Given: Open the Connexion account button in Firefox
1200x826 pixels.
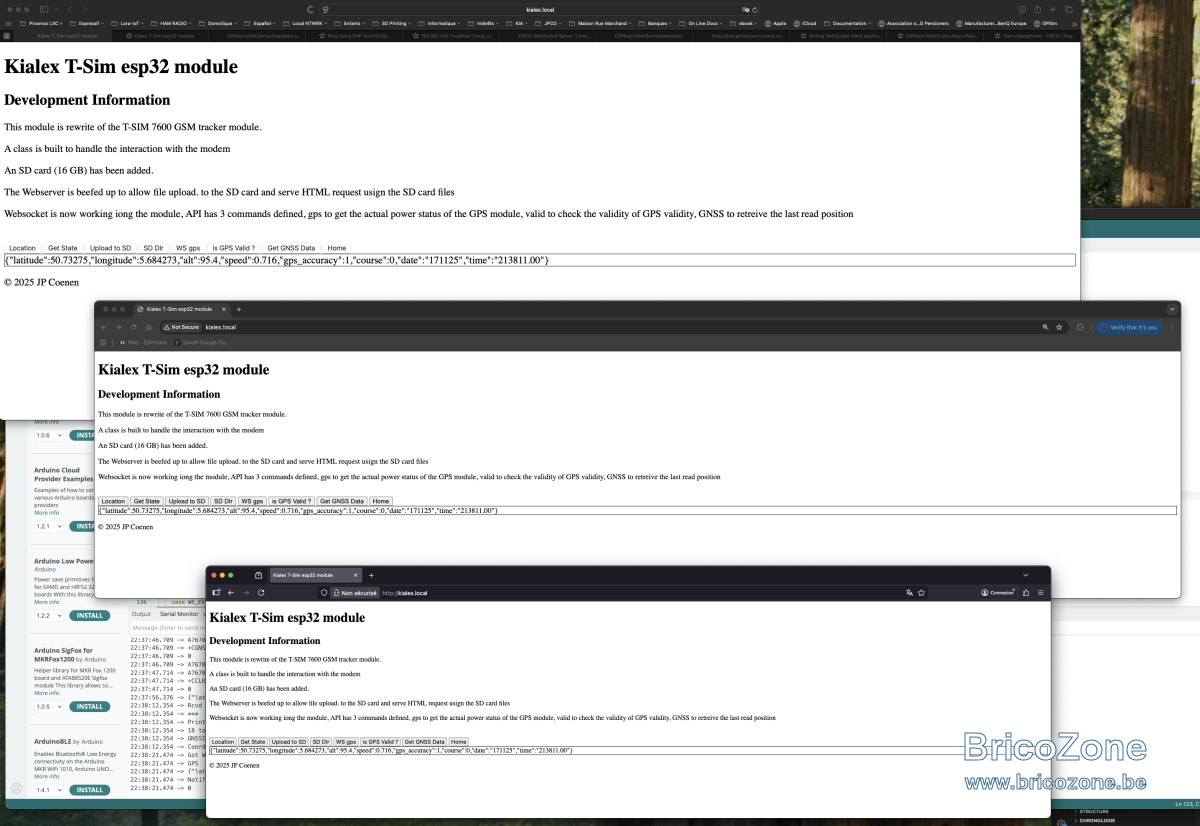Looking at the screenshot, I should click(996, 592).
